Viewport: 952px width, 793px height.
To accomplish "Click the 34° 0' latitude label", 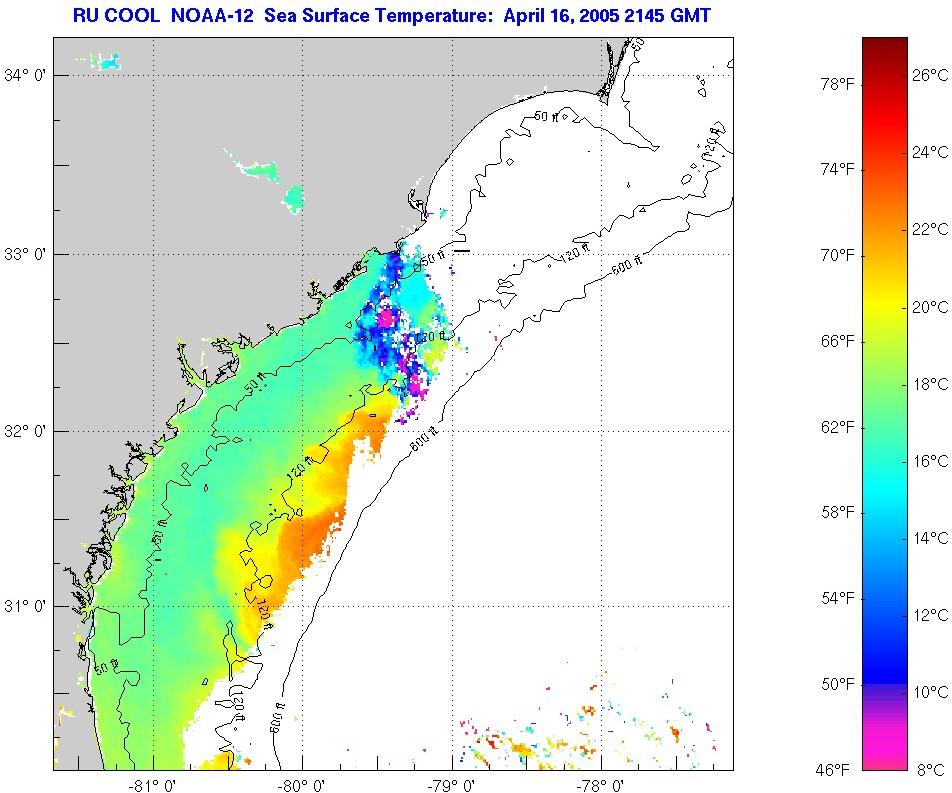I will 22,76.
